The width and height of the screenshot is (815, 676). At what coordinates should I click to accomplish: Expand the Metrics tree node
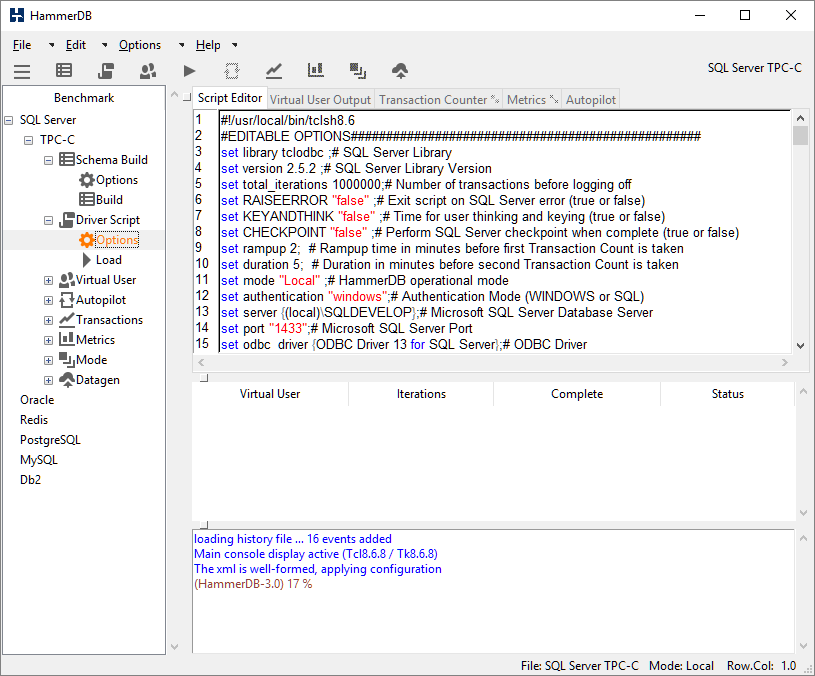pos(48,340)
